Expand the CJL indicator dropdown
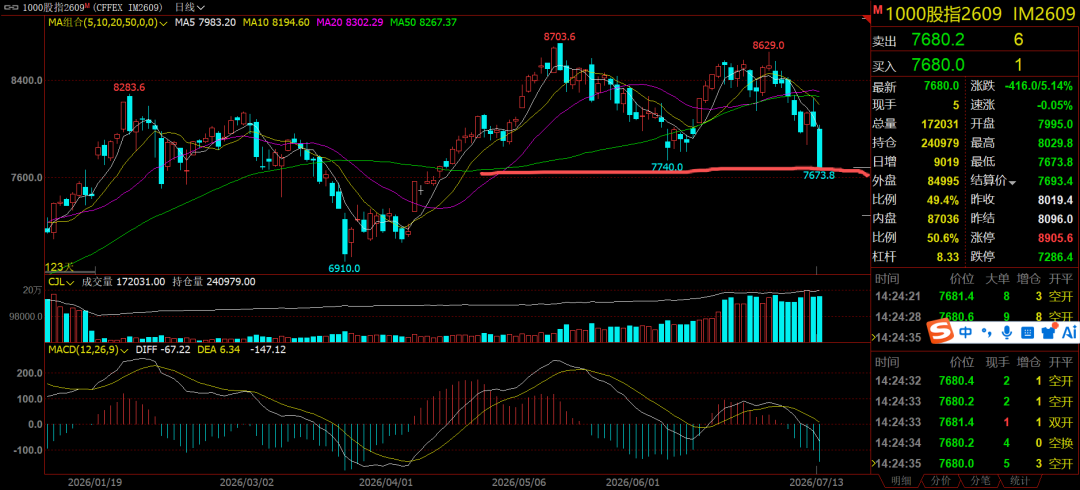This screenshot has width=1080, height=490. [x=72, y=282]
